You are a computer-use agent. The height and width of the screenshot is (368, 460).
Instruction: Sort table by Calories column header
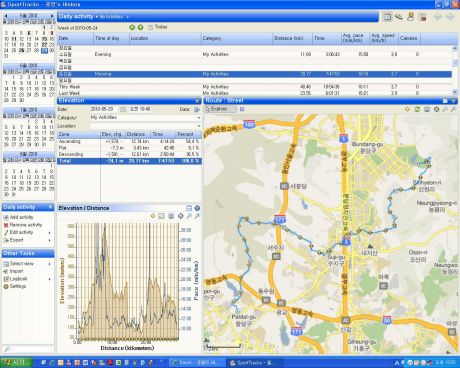click(x=410, y=38)
